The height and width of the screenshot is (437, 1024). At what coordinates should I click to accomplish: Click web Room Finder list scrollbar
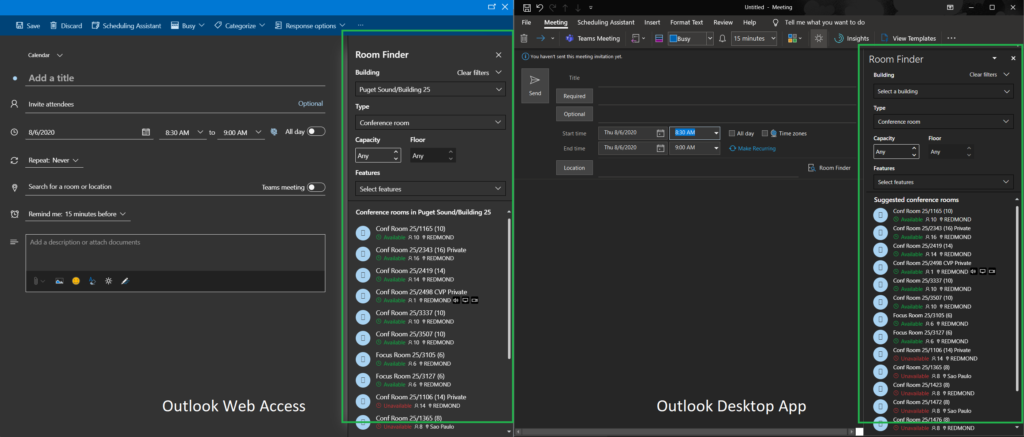coord(509,287)
